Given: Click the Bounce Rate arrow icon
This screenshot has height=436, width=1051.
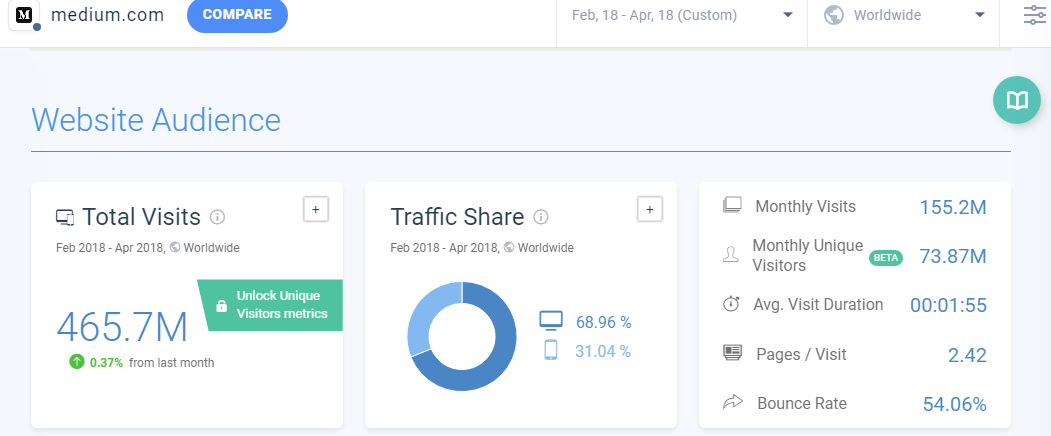Looking at the screenshot, I should [733, 402].
